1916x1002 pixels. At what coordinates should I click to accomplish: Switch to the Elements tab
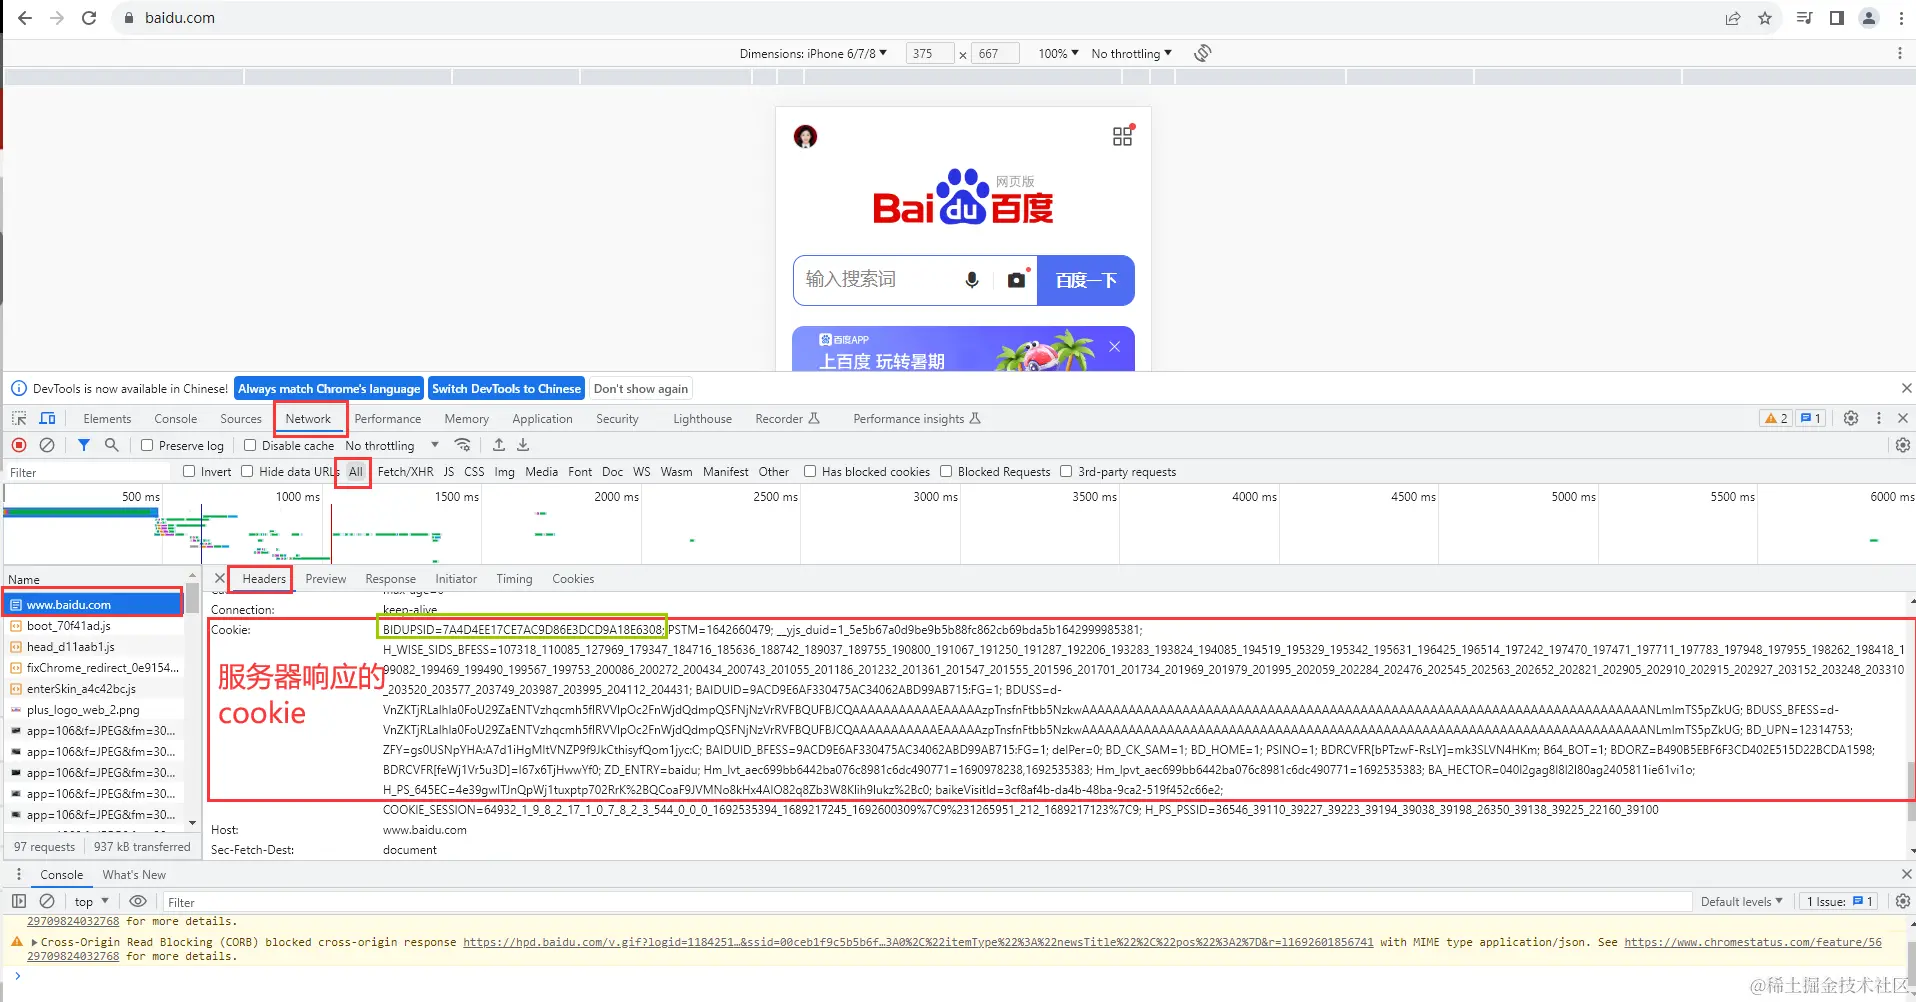coord(107,418)
